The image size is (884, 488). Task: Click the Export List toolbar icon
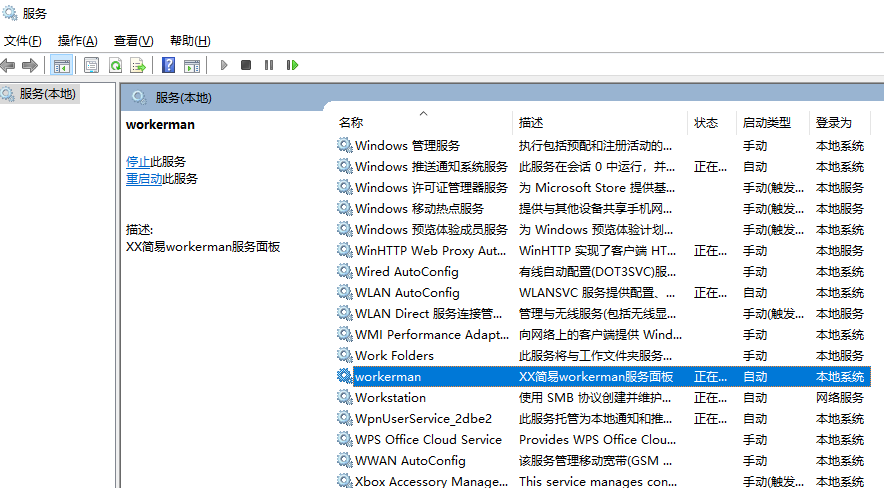click(x=138, y=65)
